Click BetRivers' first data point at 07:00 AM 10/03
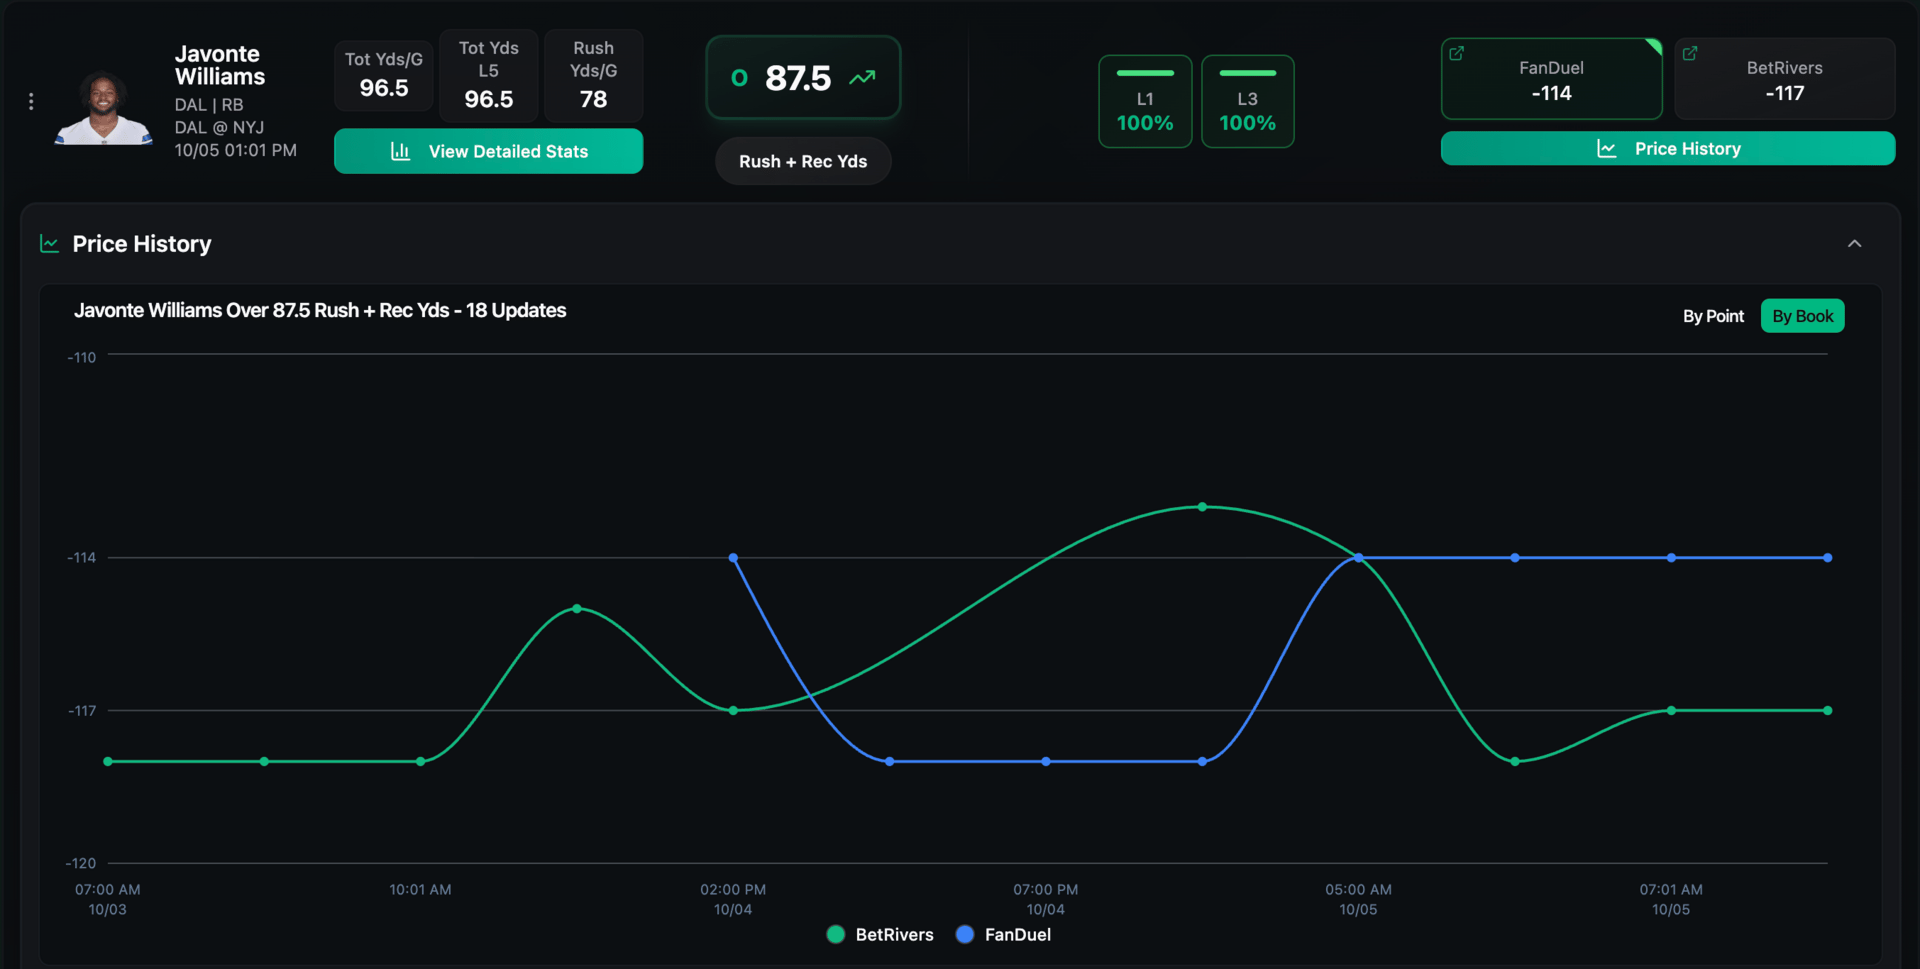The height and width of the screenshot is (969, 1920). (108, 762)
